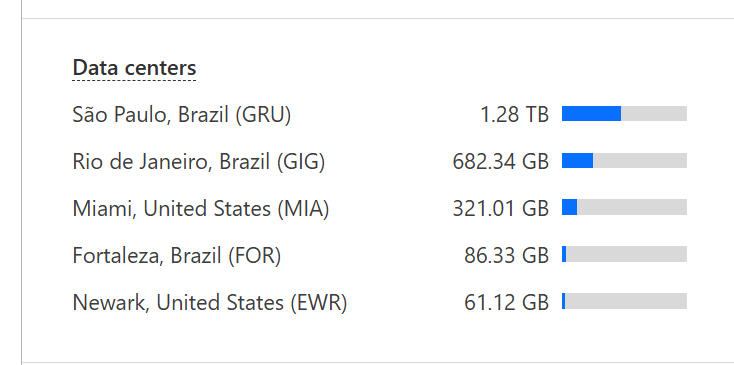
Task: Click the 61.12 GB traffic value
Action: [506, 302]
